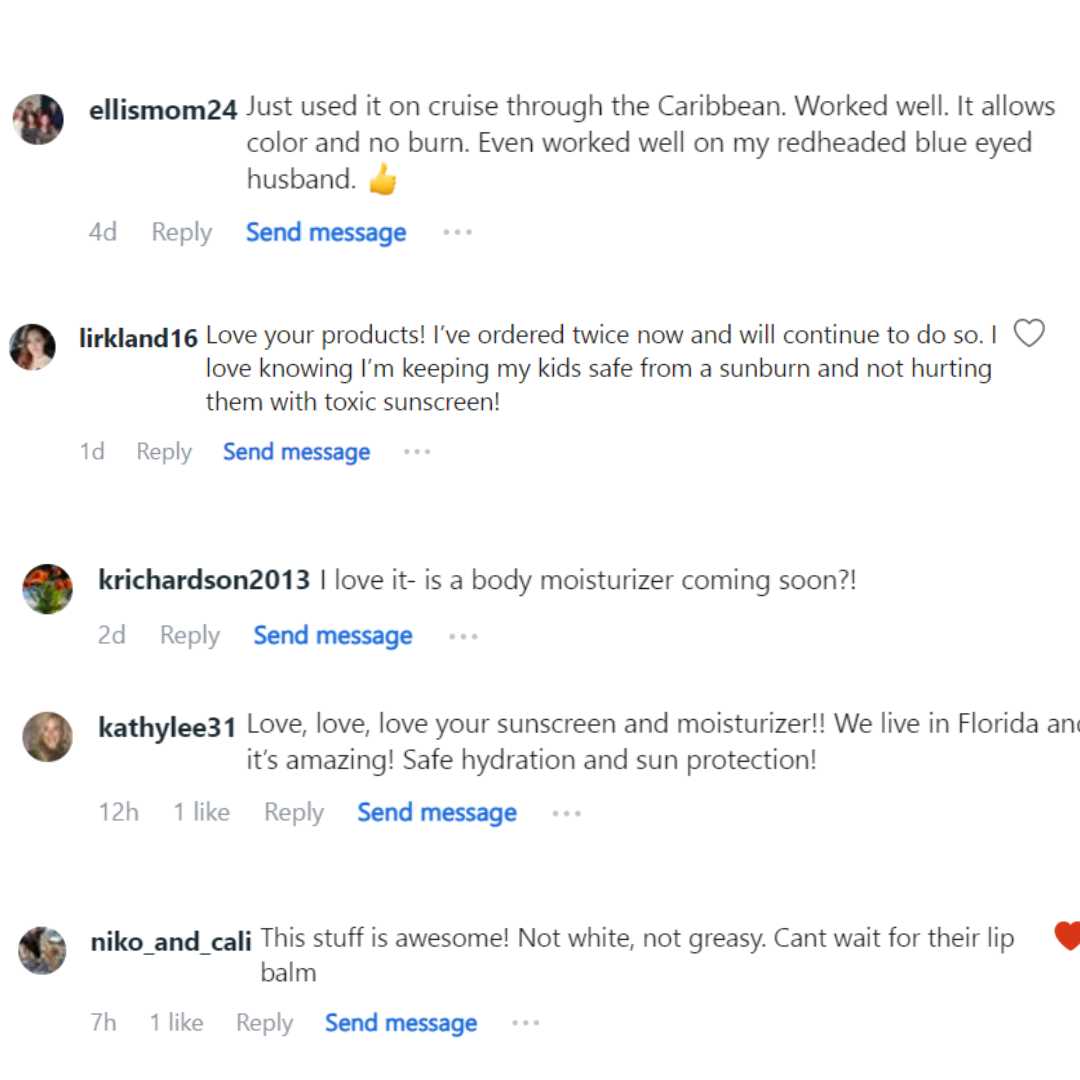Open more options on ellismom24's comment
Image resolution: width=1080 pixels, height=1080 pixels.
click(457, 232)
